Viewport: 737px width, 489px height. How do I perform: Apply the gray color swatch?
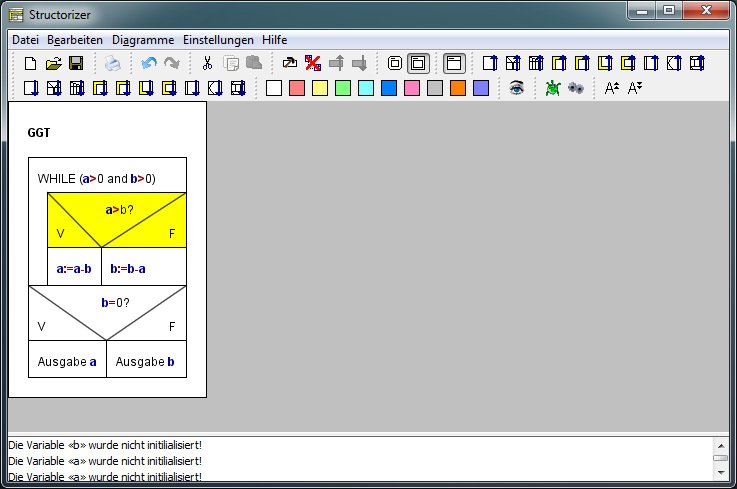pos(435,88)
